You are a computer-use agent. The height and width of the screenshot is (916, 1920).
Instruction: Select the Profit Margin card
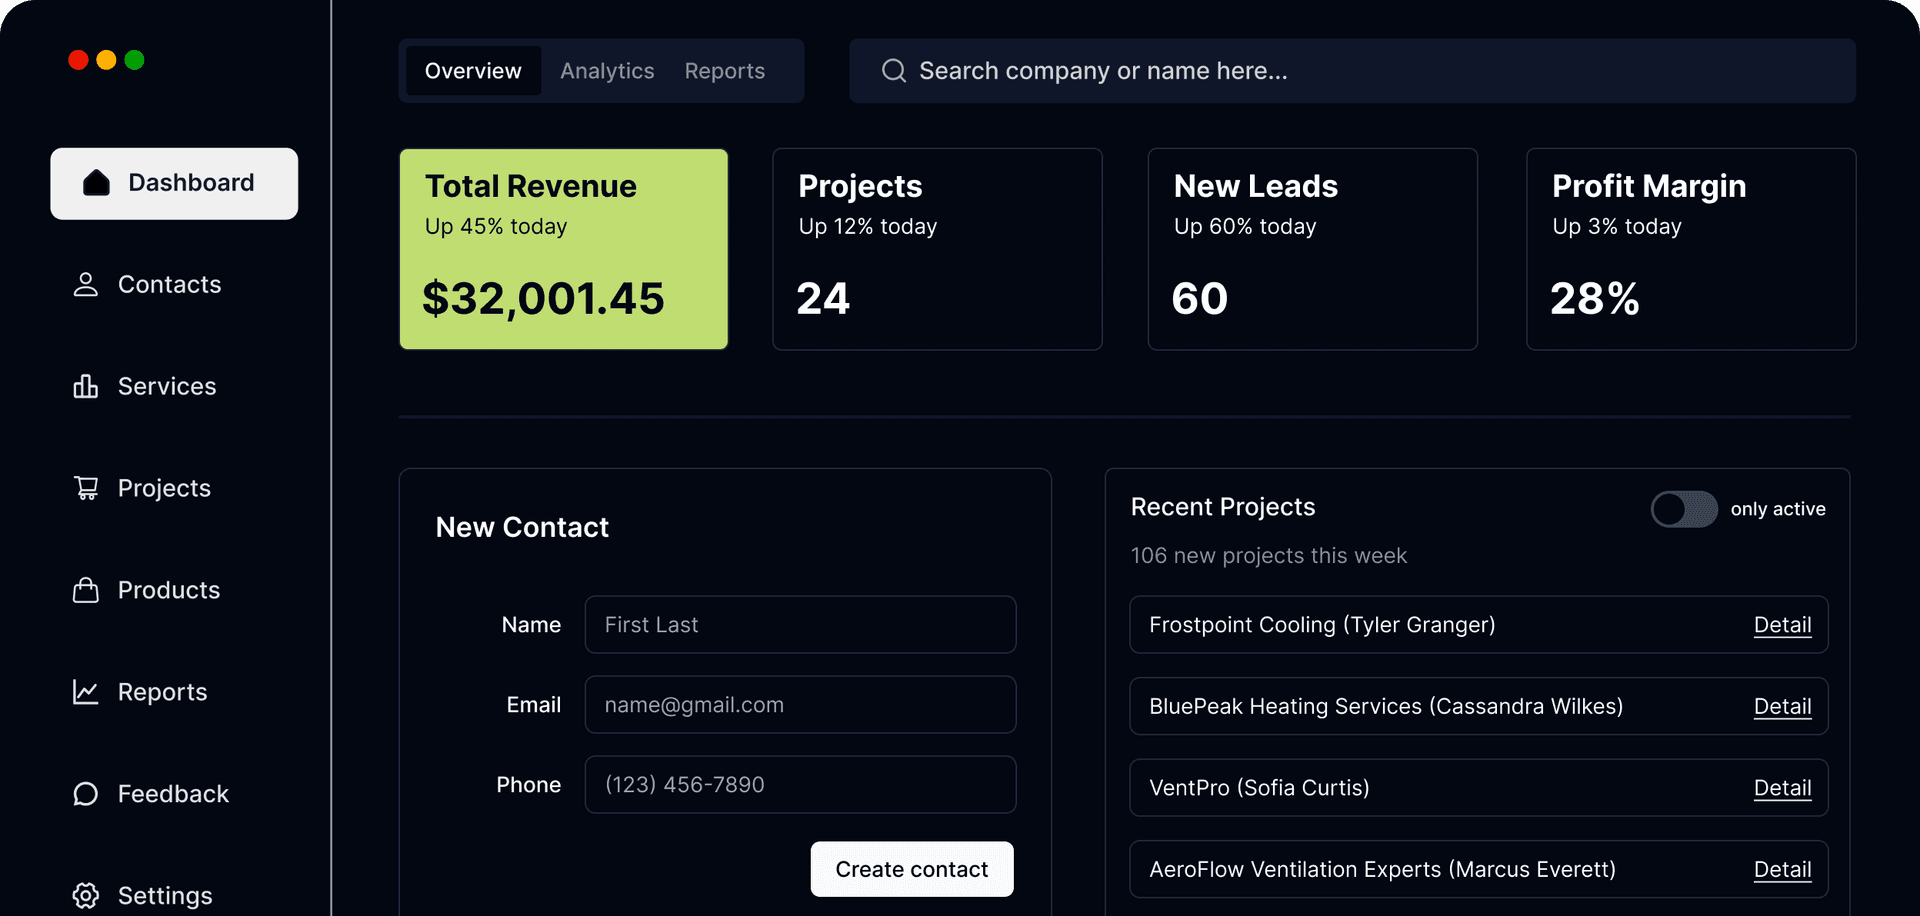1691,249
